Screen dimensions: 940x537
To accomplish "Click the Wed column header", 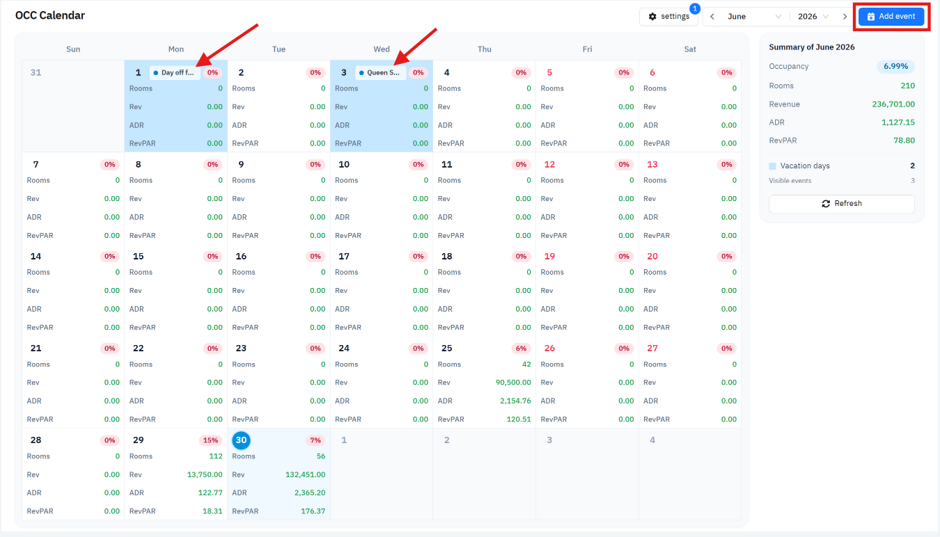I will [381, 49].
